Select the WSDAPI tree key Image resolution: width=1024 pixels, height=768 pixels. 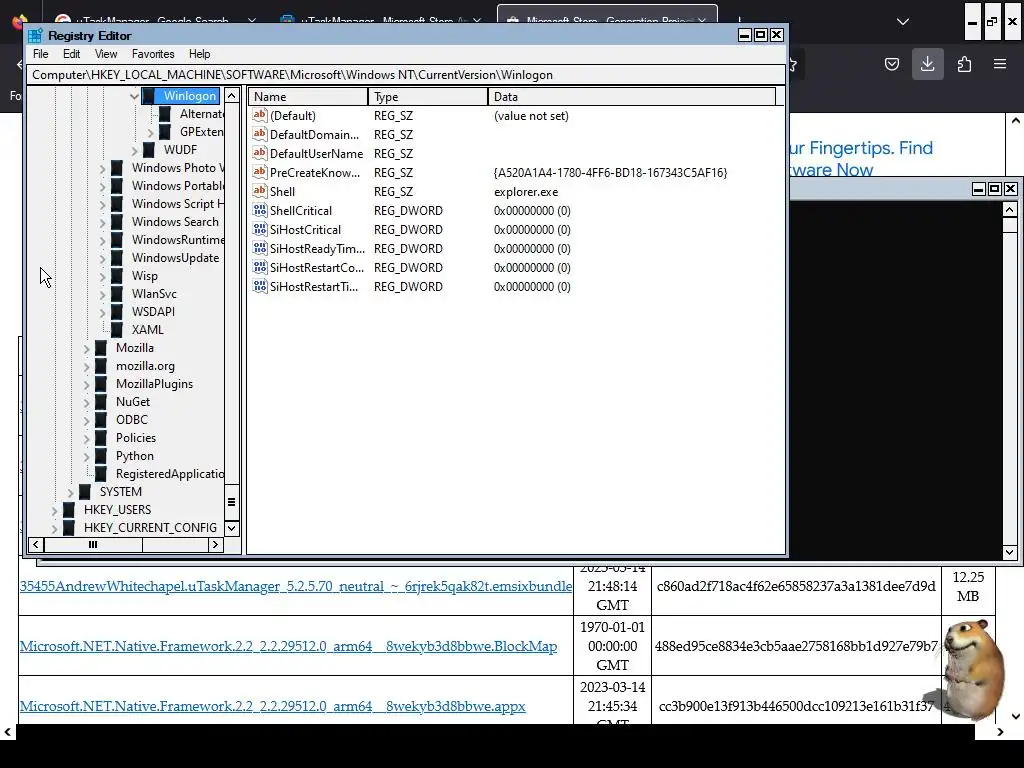[153, 312]
